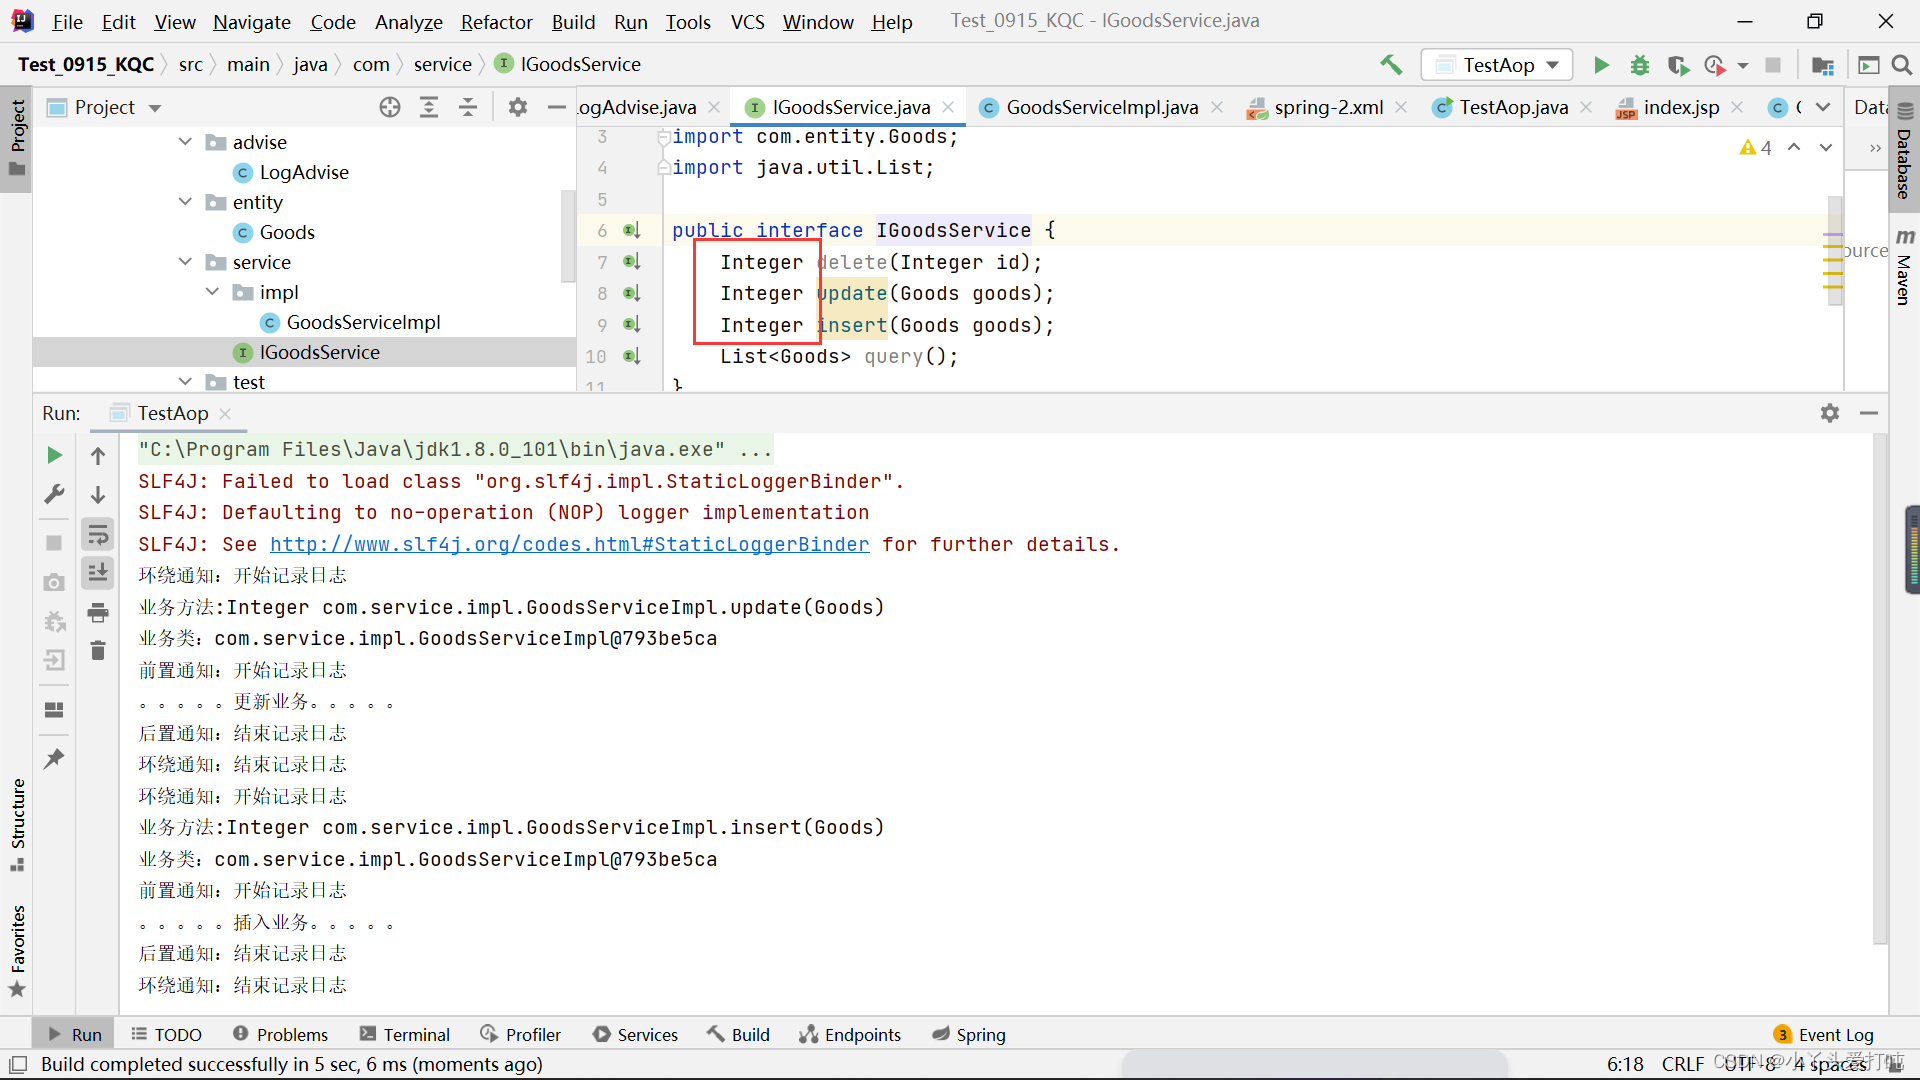Select the spring-2.xml editor tab
The width and height of the screenshot is (1920, 1080).
point(1328,105)
